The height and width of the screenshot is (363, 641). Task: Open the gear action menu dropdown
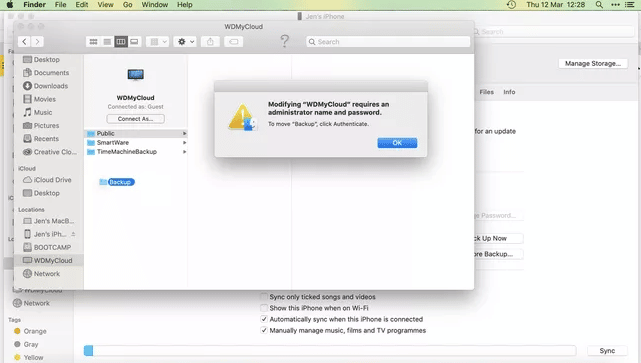pos(185,42)
